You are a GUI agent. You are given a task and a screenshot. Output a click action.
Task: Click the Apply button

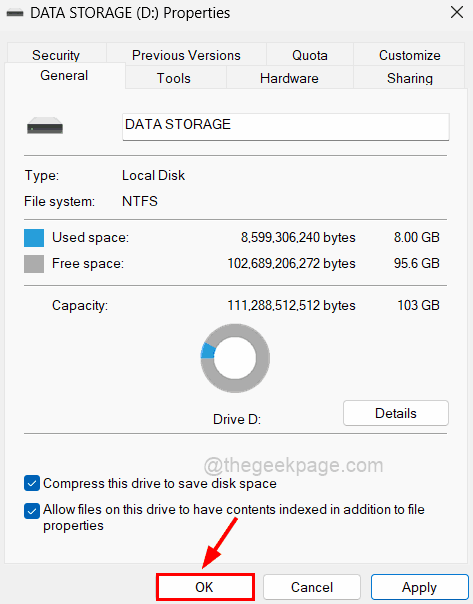click(419, 587)
